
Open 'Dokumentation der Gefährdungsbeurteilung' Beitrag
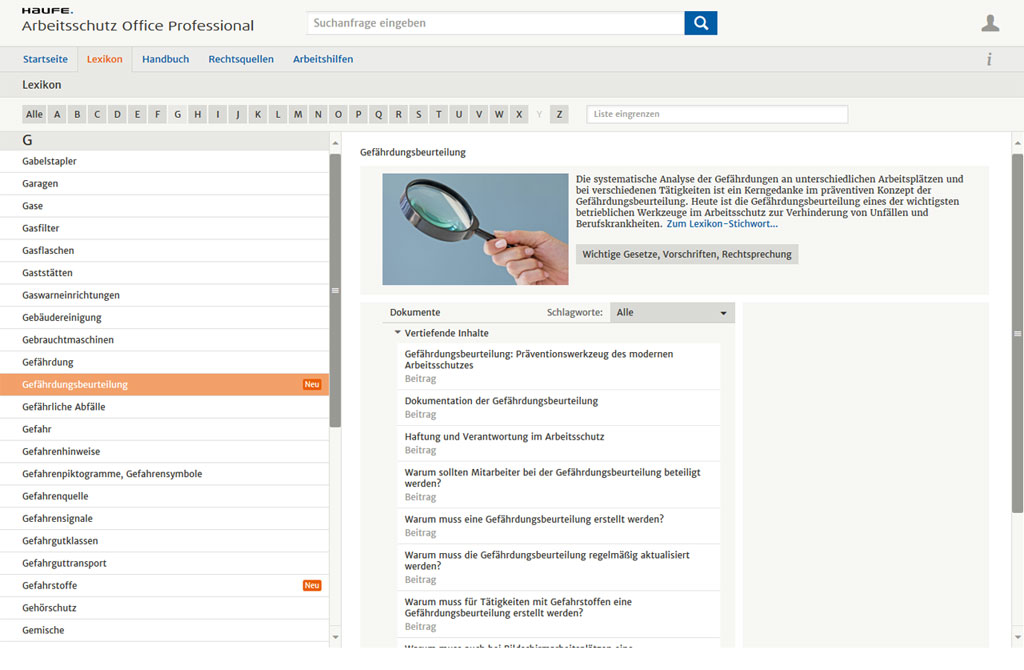[558, 407]
